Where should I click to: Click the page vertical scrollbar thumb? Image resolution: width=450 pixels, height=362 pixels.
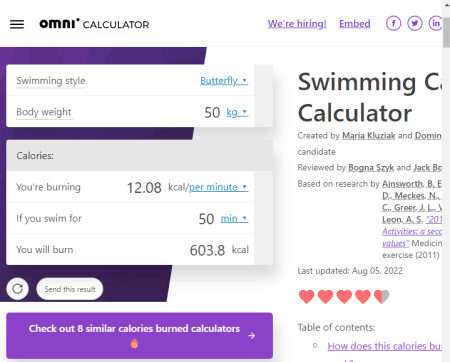point(446,33)
